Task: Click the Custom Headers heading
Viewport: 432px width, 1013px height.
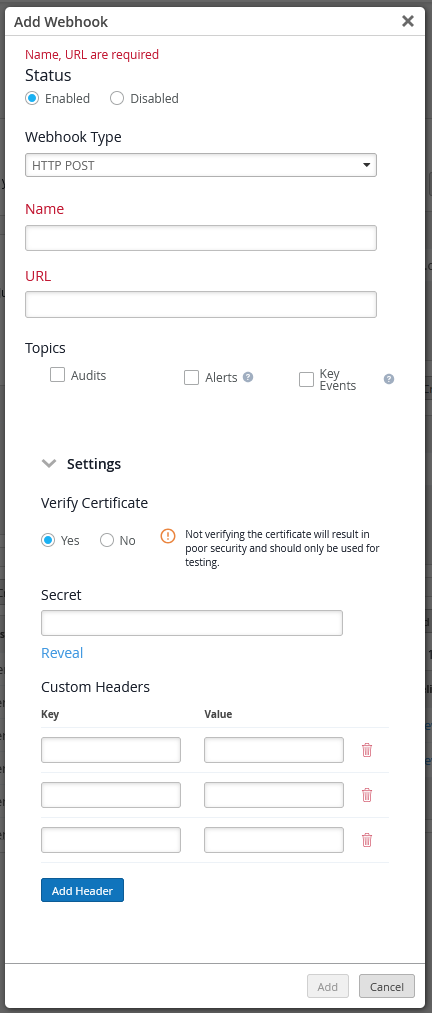Action: coord(96,686)
